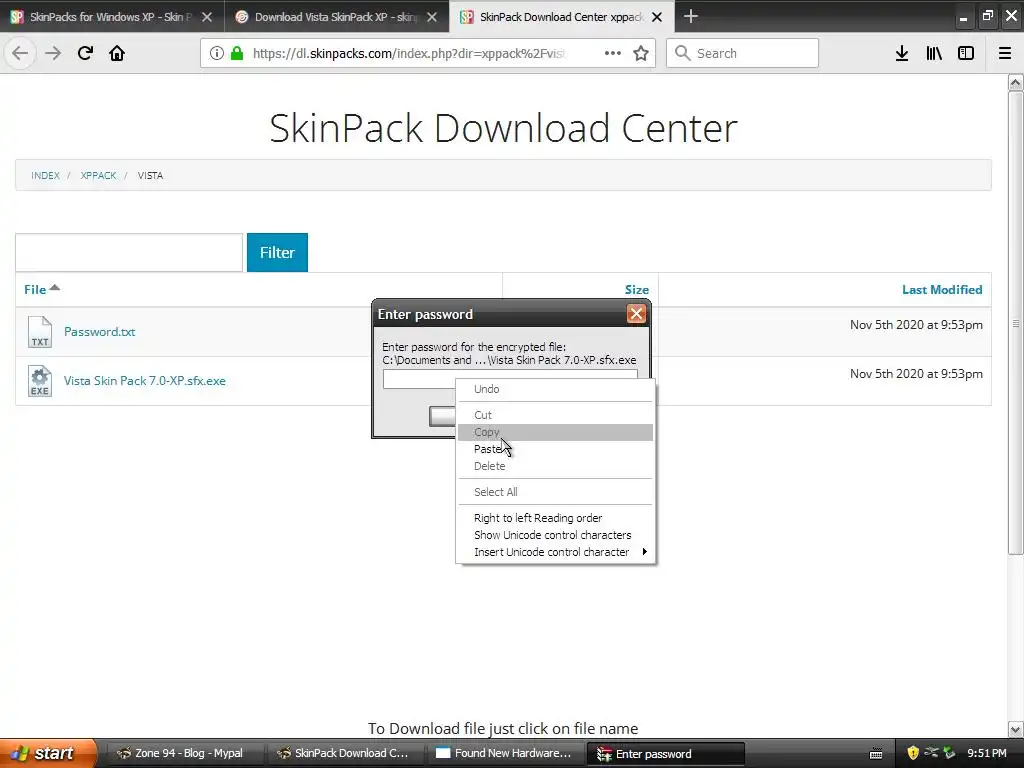Open page actions three-dot menu

[613, 53]
